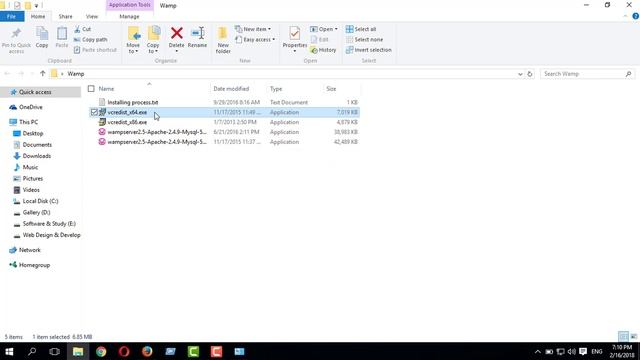
Task: Click Wamp in the address bar
Action: tap(76, 74)
